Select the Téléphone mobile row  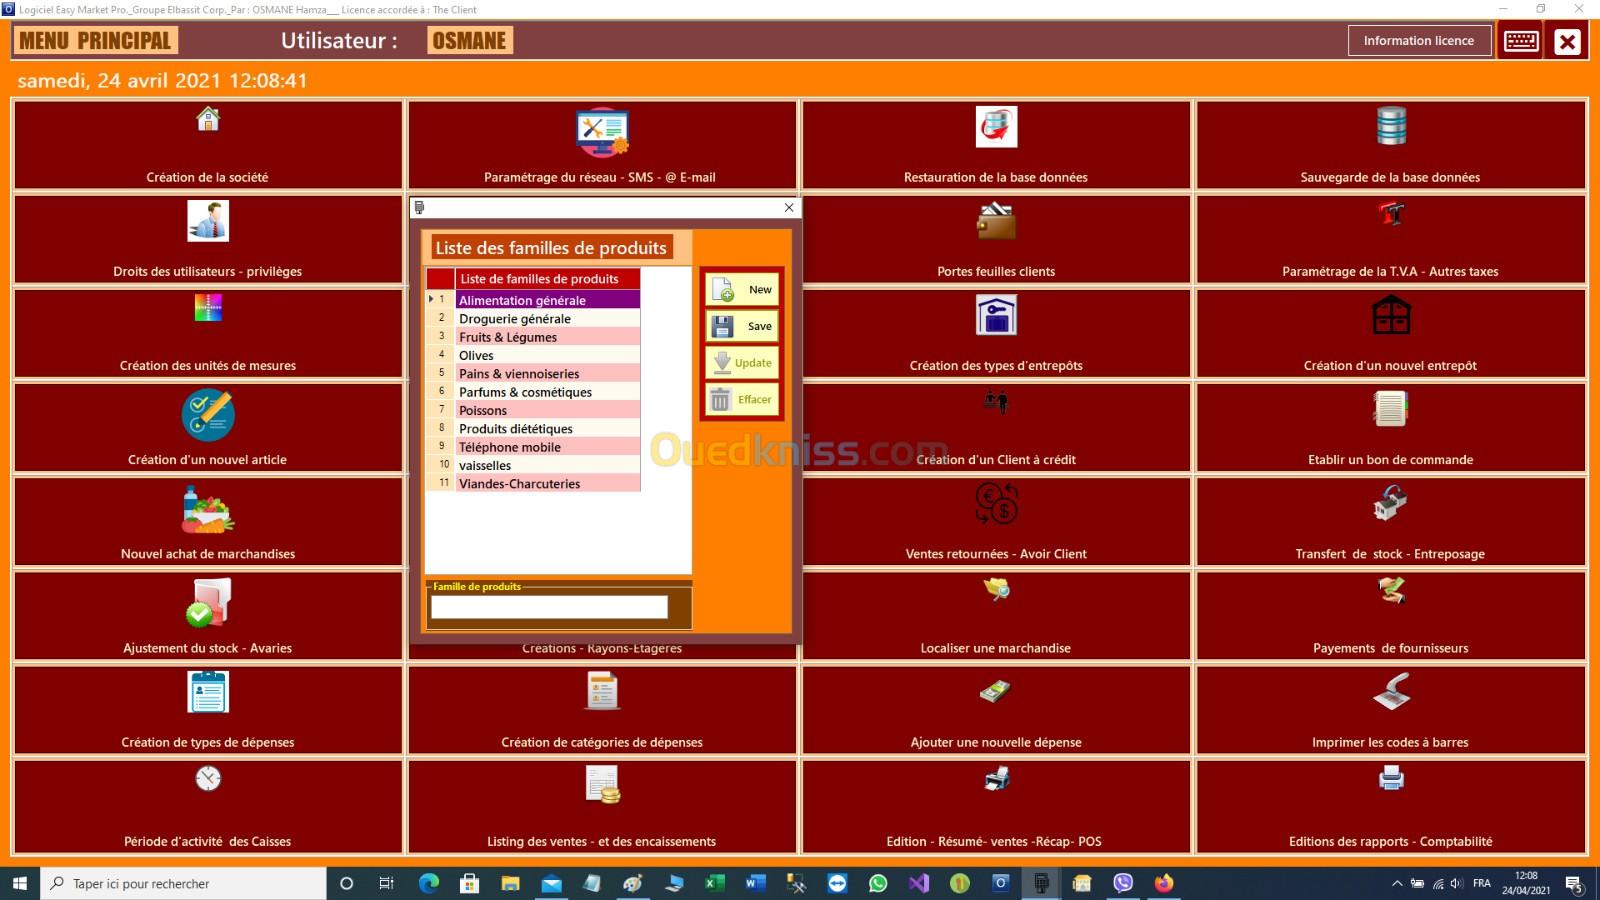547,447
